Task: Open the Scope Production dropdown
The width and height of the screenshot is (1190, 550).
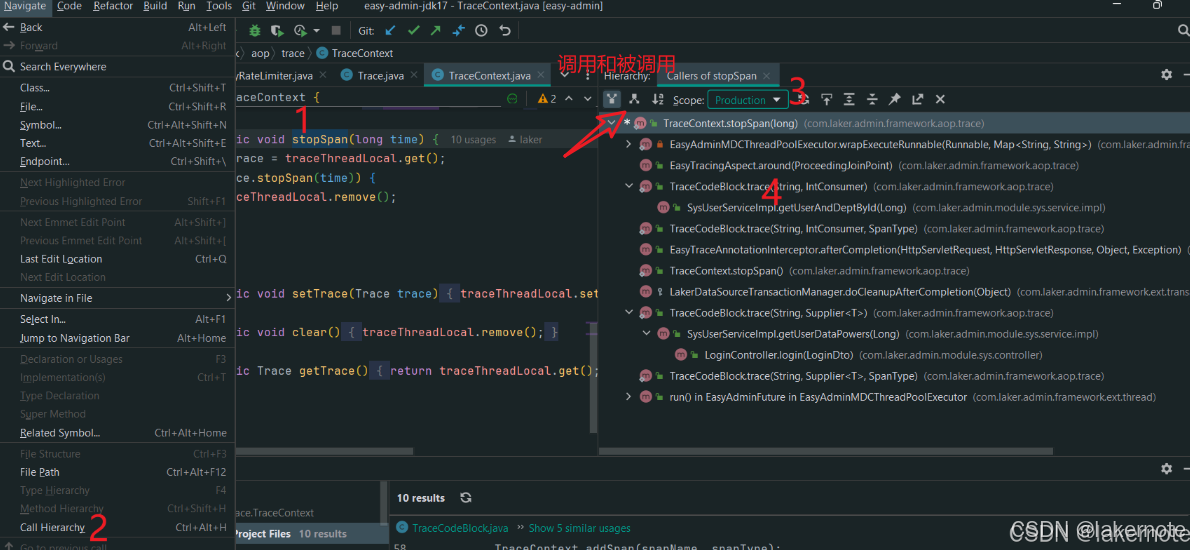Action: (748, 99)
